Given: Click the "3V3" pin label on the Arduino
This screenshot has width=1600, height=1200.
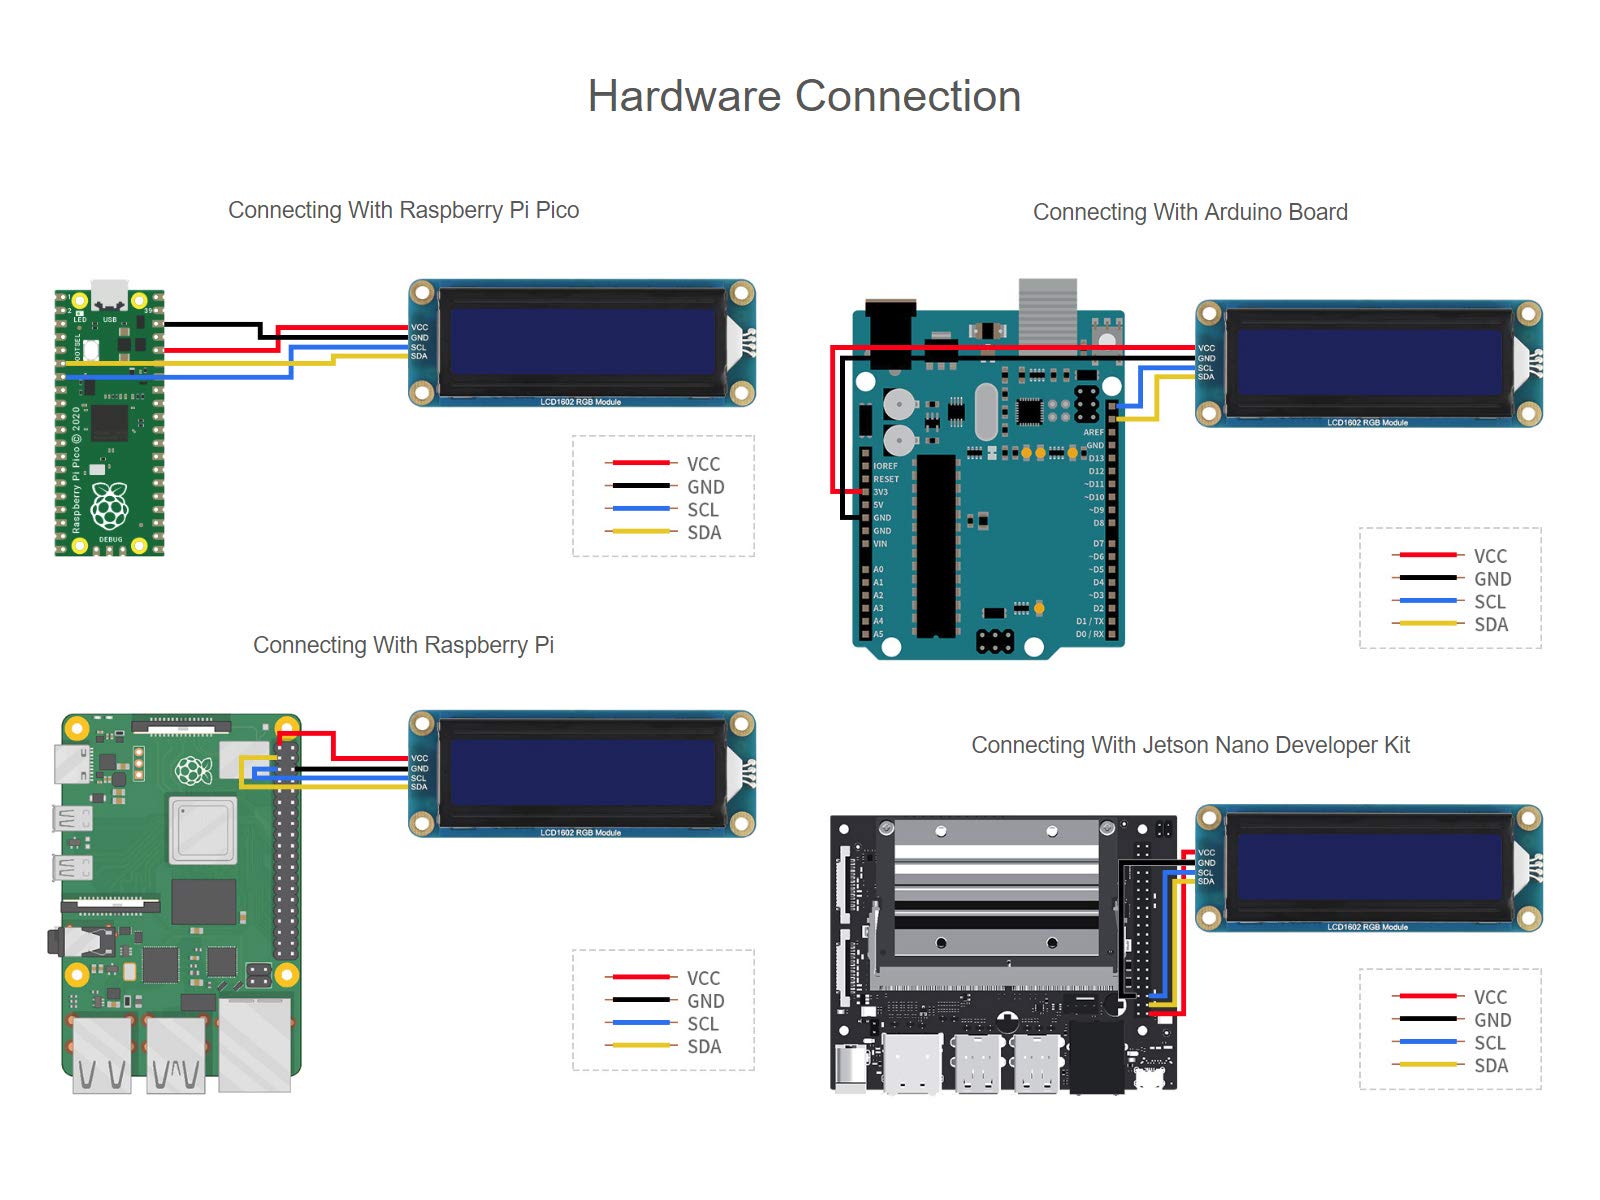Looking at the screenshot, I should pos(880,492).
